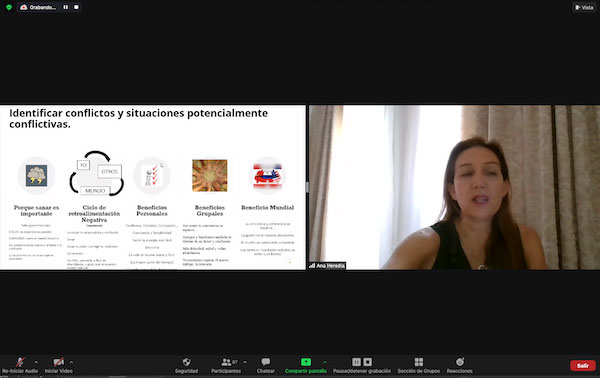This screenshot has height=378, width=600.
Task: Start camera with Iniciar Video icon
Action: (59, 362)
